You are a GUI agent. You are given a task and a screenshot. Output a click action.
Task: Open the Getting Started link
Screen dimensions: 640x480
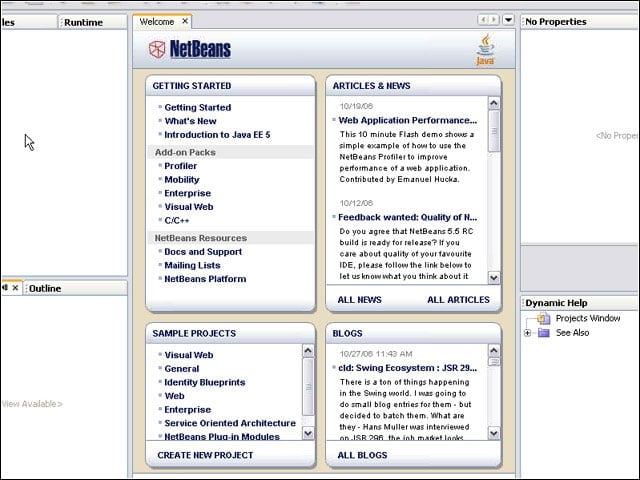(198, 107)
